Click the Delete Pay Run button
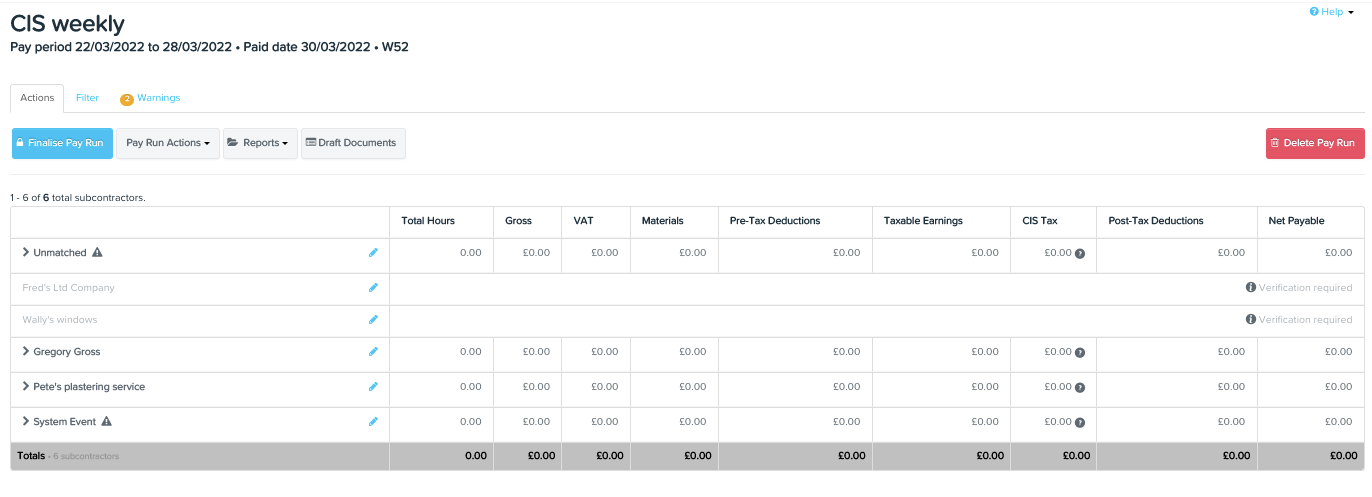This screenshot has width=1372, height=497. point(1314,143)
